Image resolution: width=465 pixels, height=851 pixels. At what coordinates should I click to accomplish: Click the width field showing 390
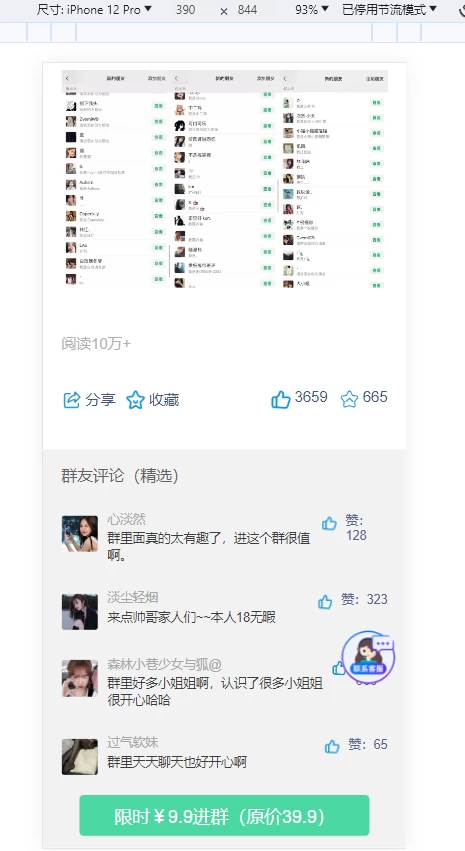click(x=186, y=10)
